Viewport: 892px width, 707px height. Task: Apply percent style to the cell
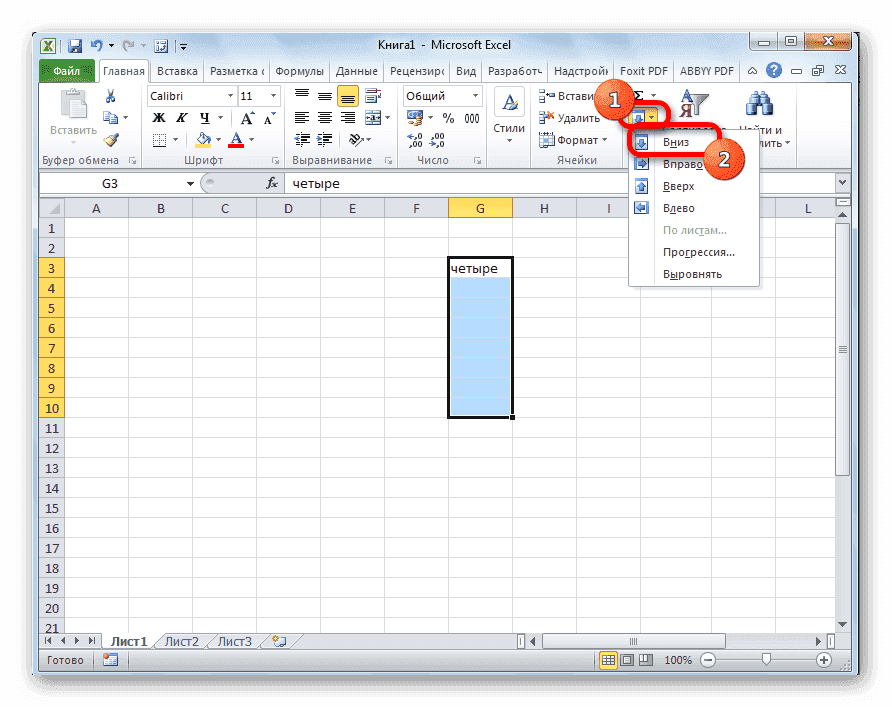pyautogui.click(x=448, y=117)
